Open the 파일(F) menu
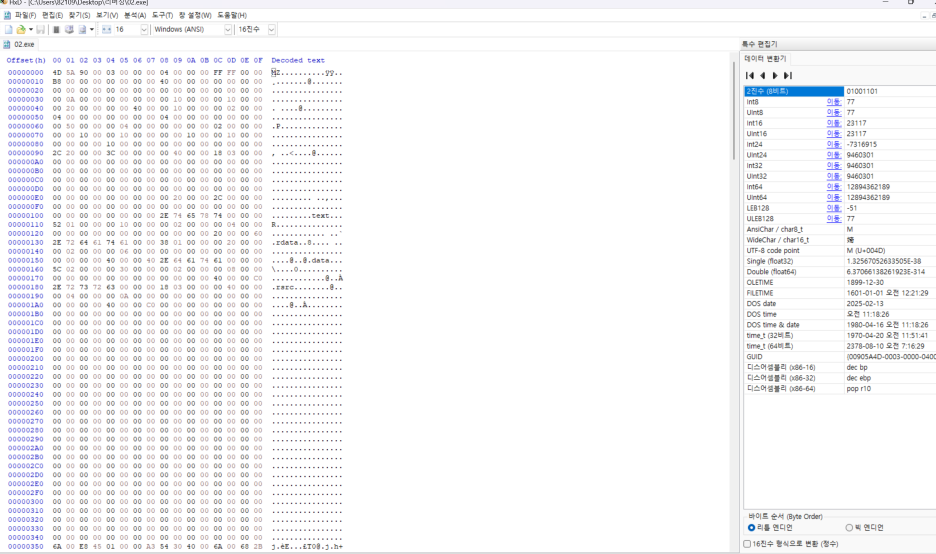936x554 pixels. point(25,15)
